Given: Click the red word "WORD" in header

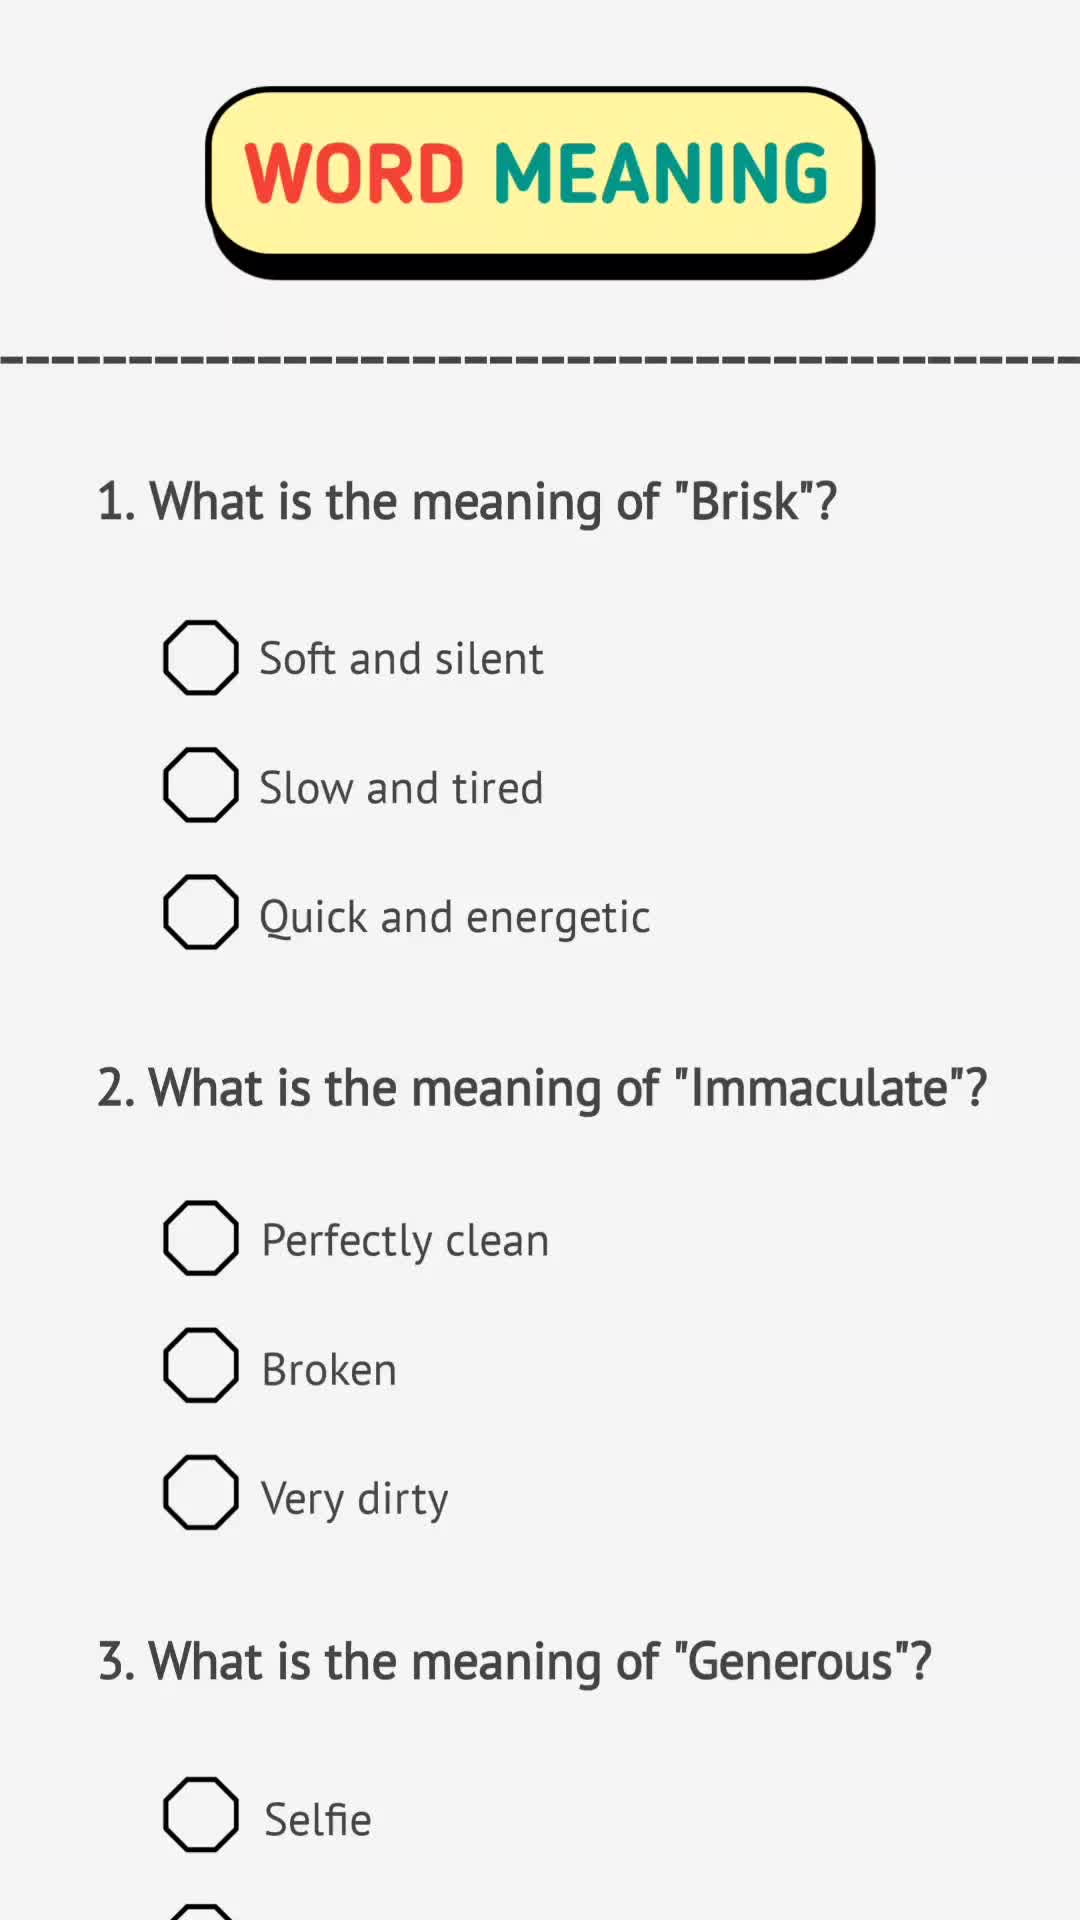Looking at the screenshot, I should 354,174.
